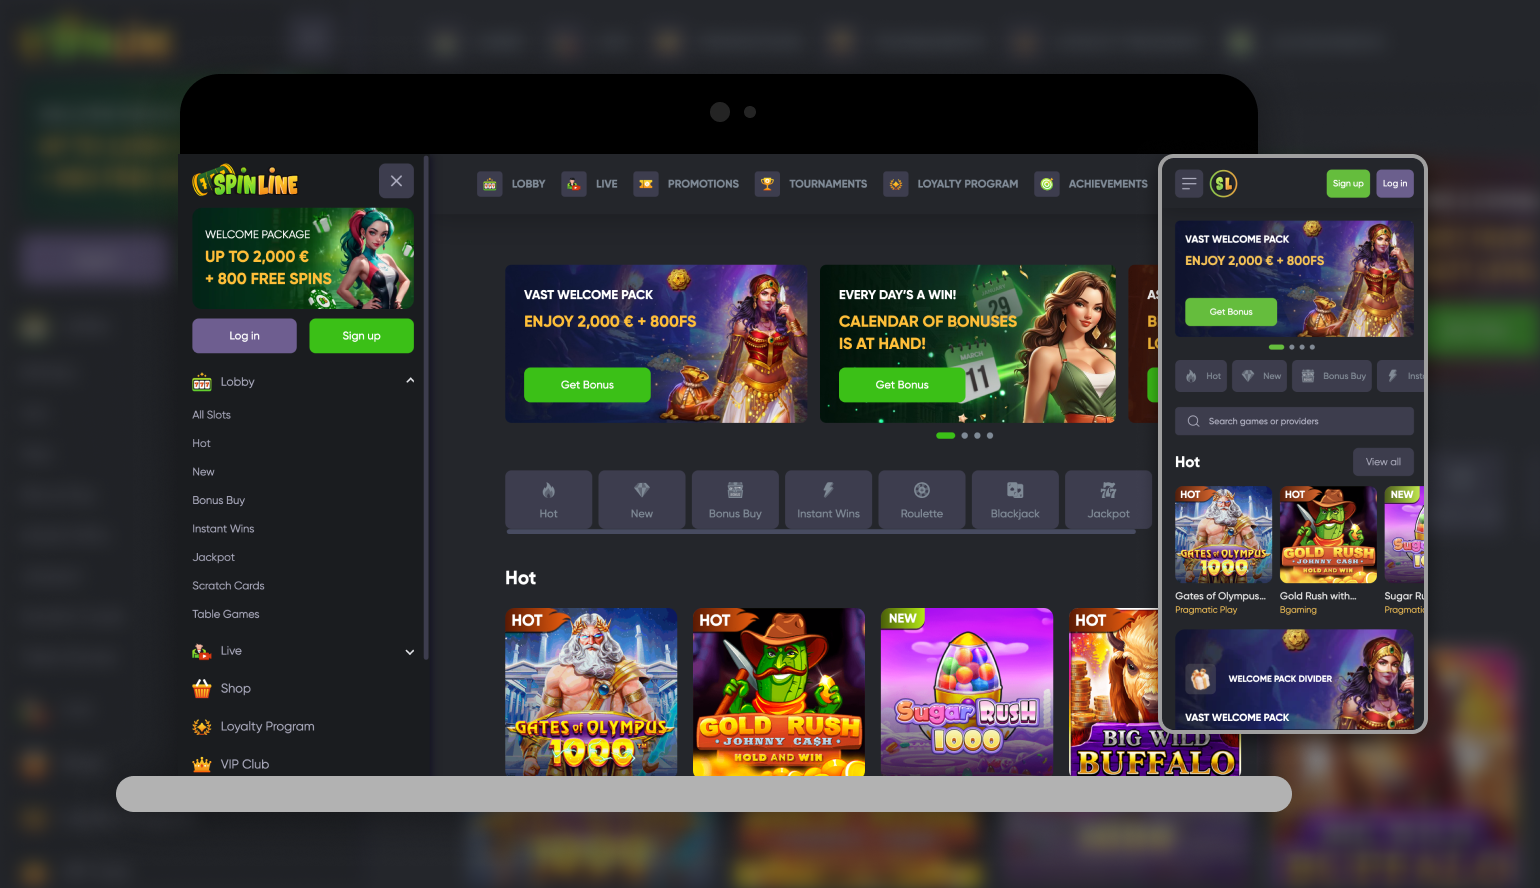Select the Instant Wins category tile

(828, 499)
